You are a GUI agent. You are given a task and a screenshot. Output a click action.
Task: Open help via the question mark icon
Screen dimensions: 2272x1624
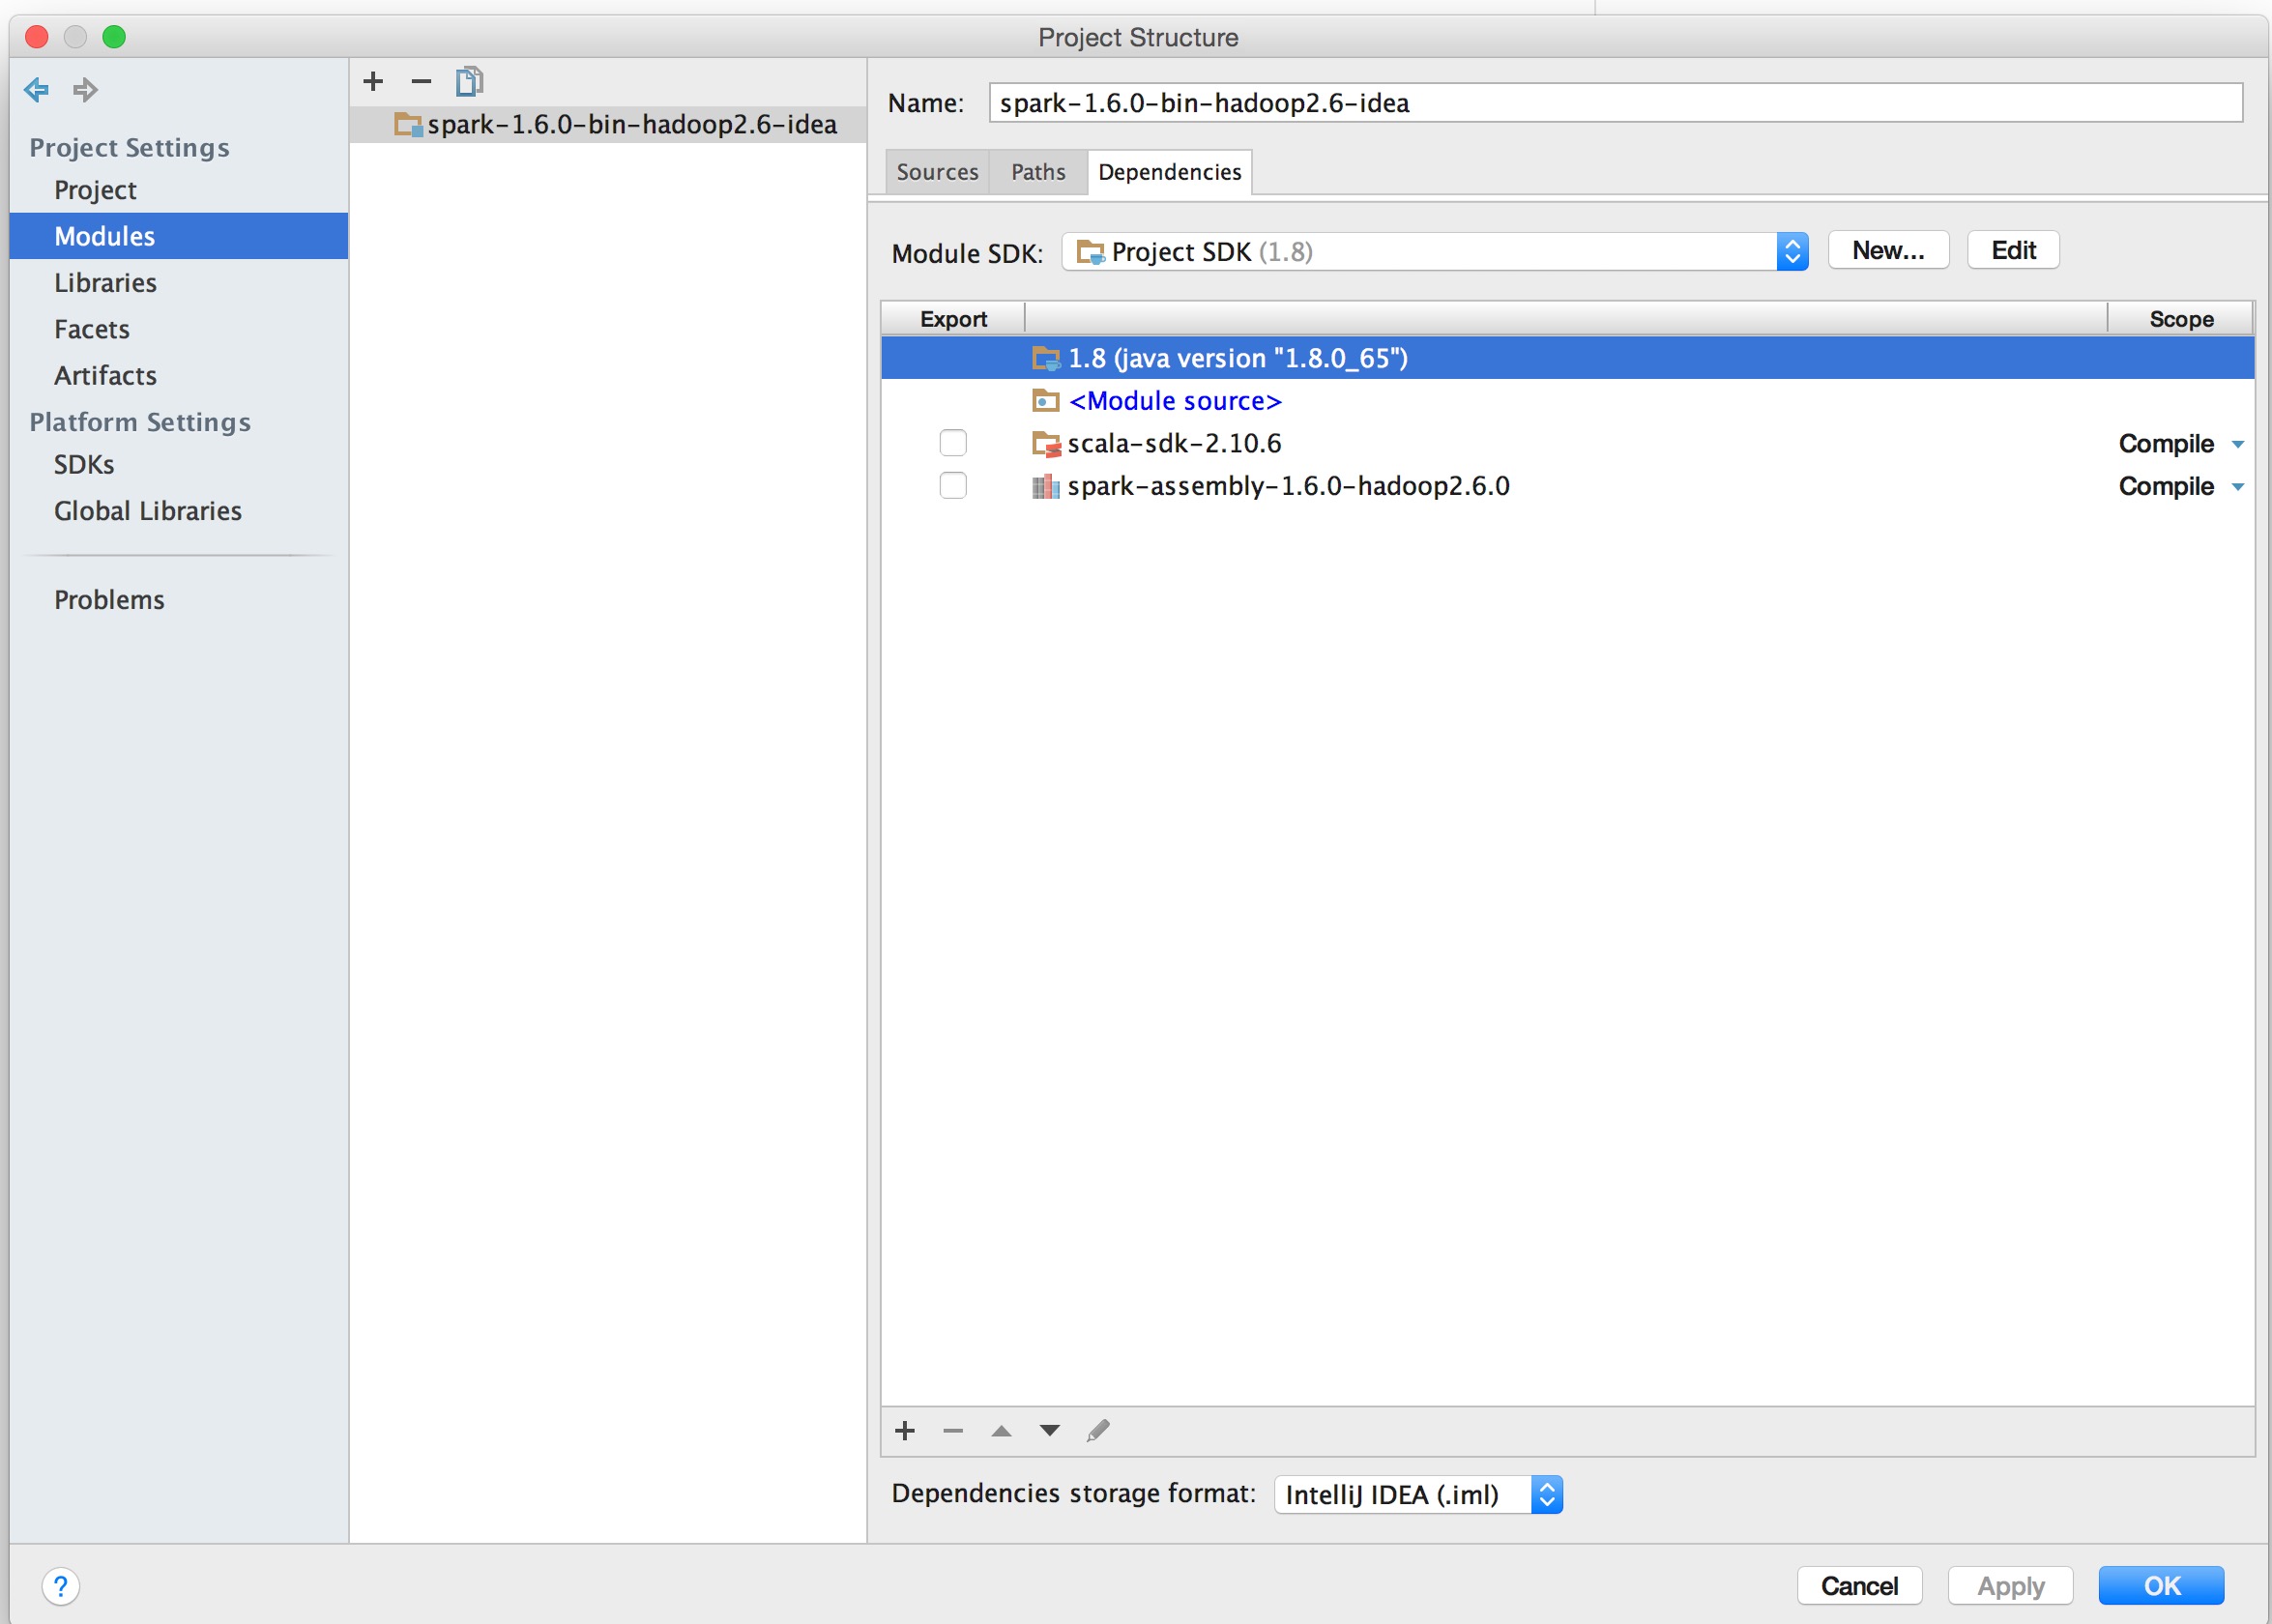coord(60,1586)
